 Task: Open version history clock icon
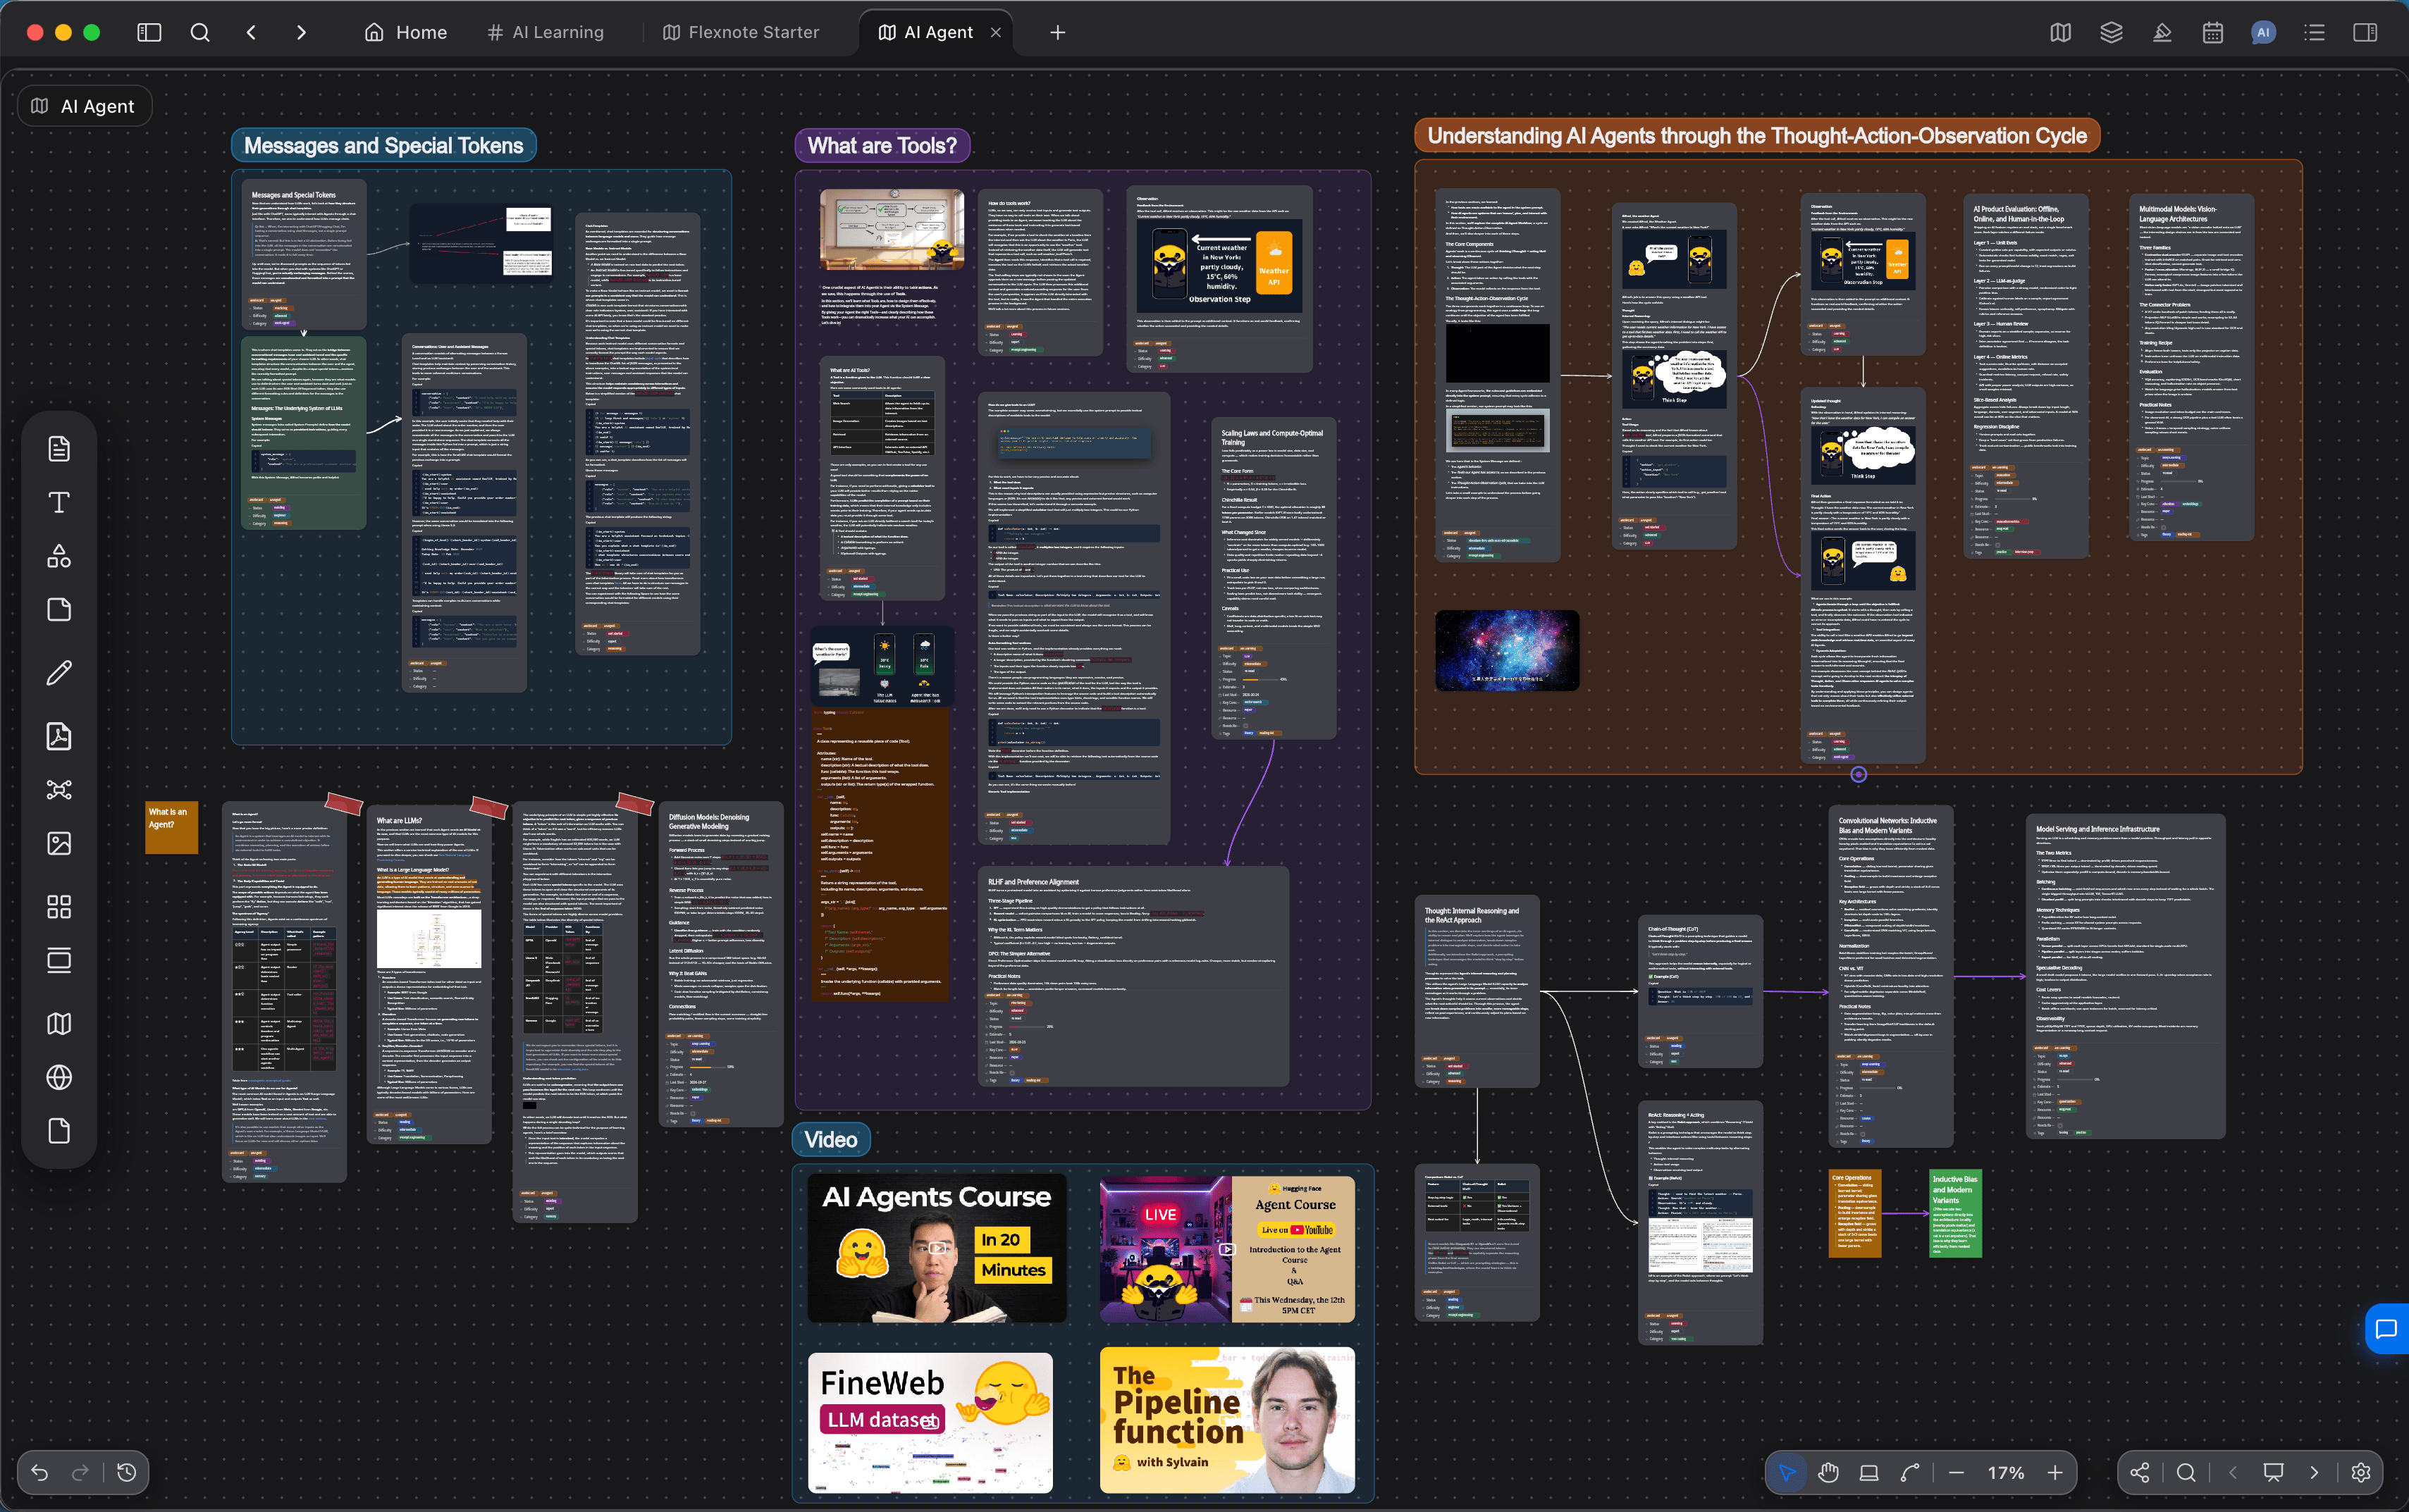126,1472
